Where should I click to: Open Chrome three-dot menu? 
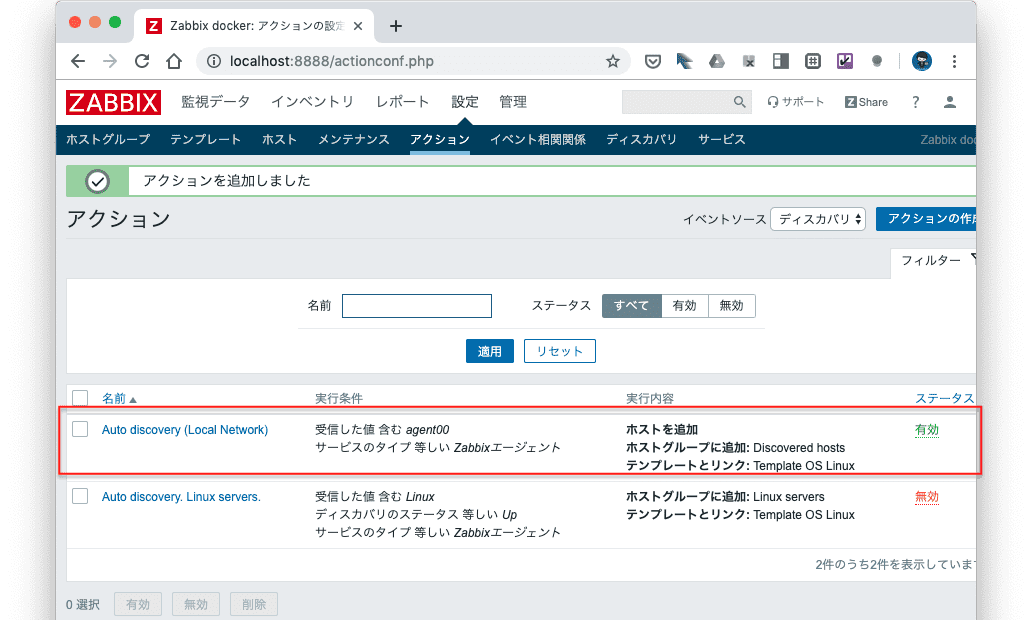(x=954, y=61)
